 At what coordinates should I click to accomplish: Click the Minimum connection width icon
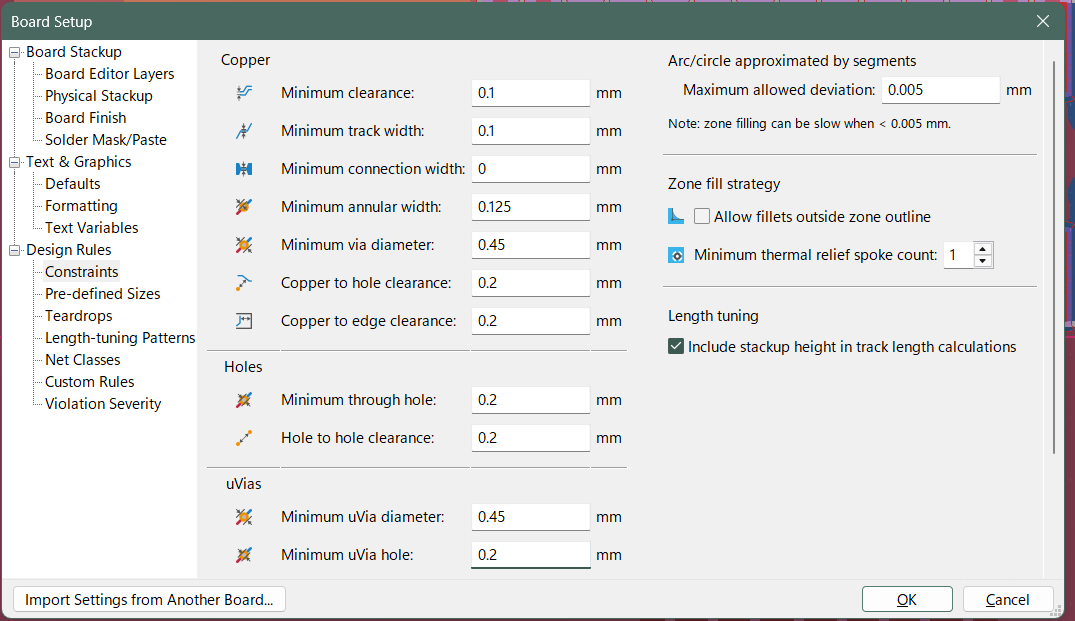pos(243,169)
